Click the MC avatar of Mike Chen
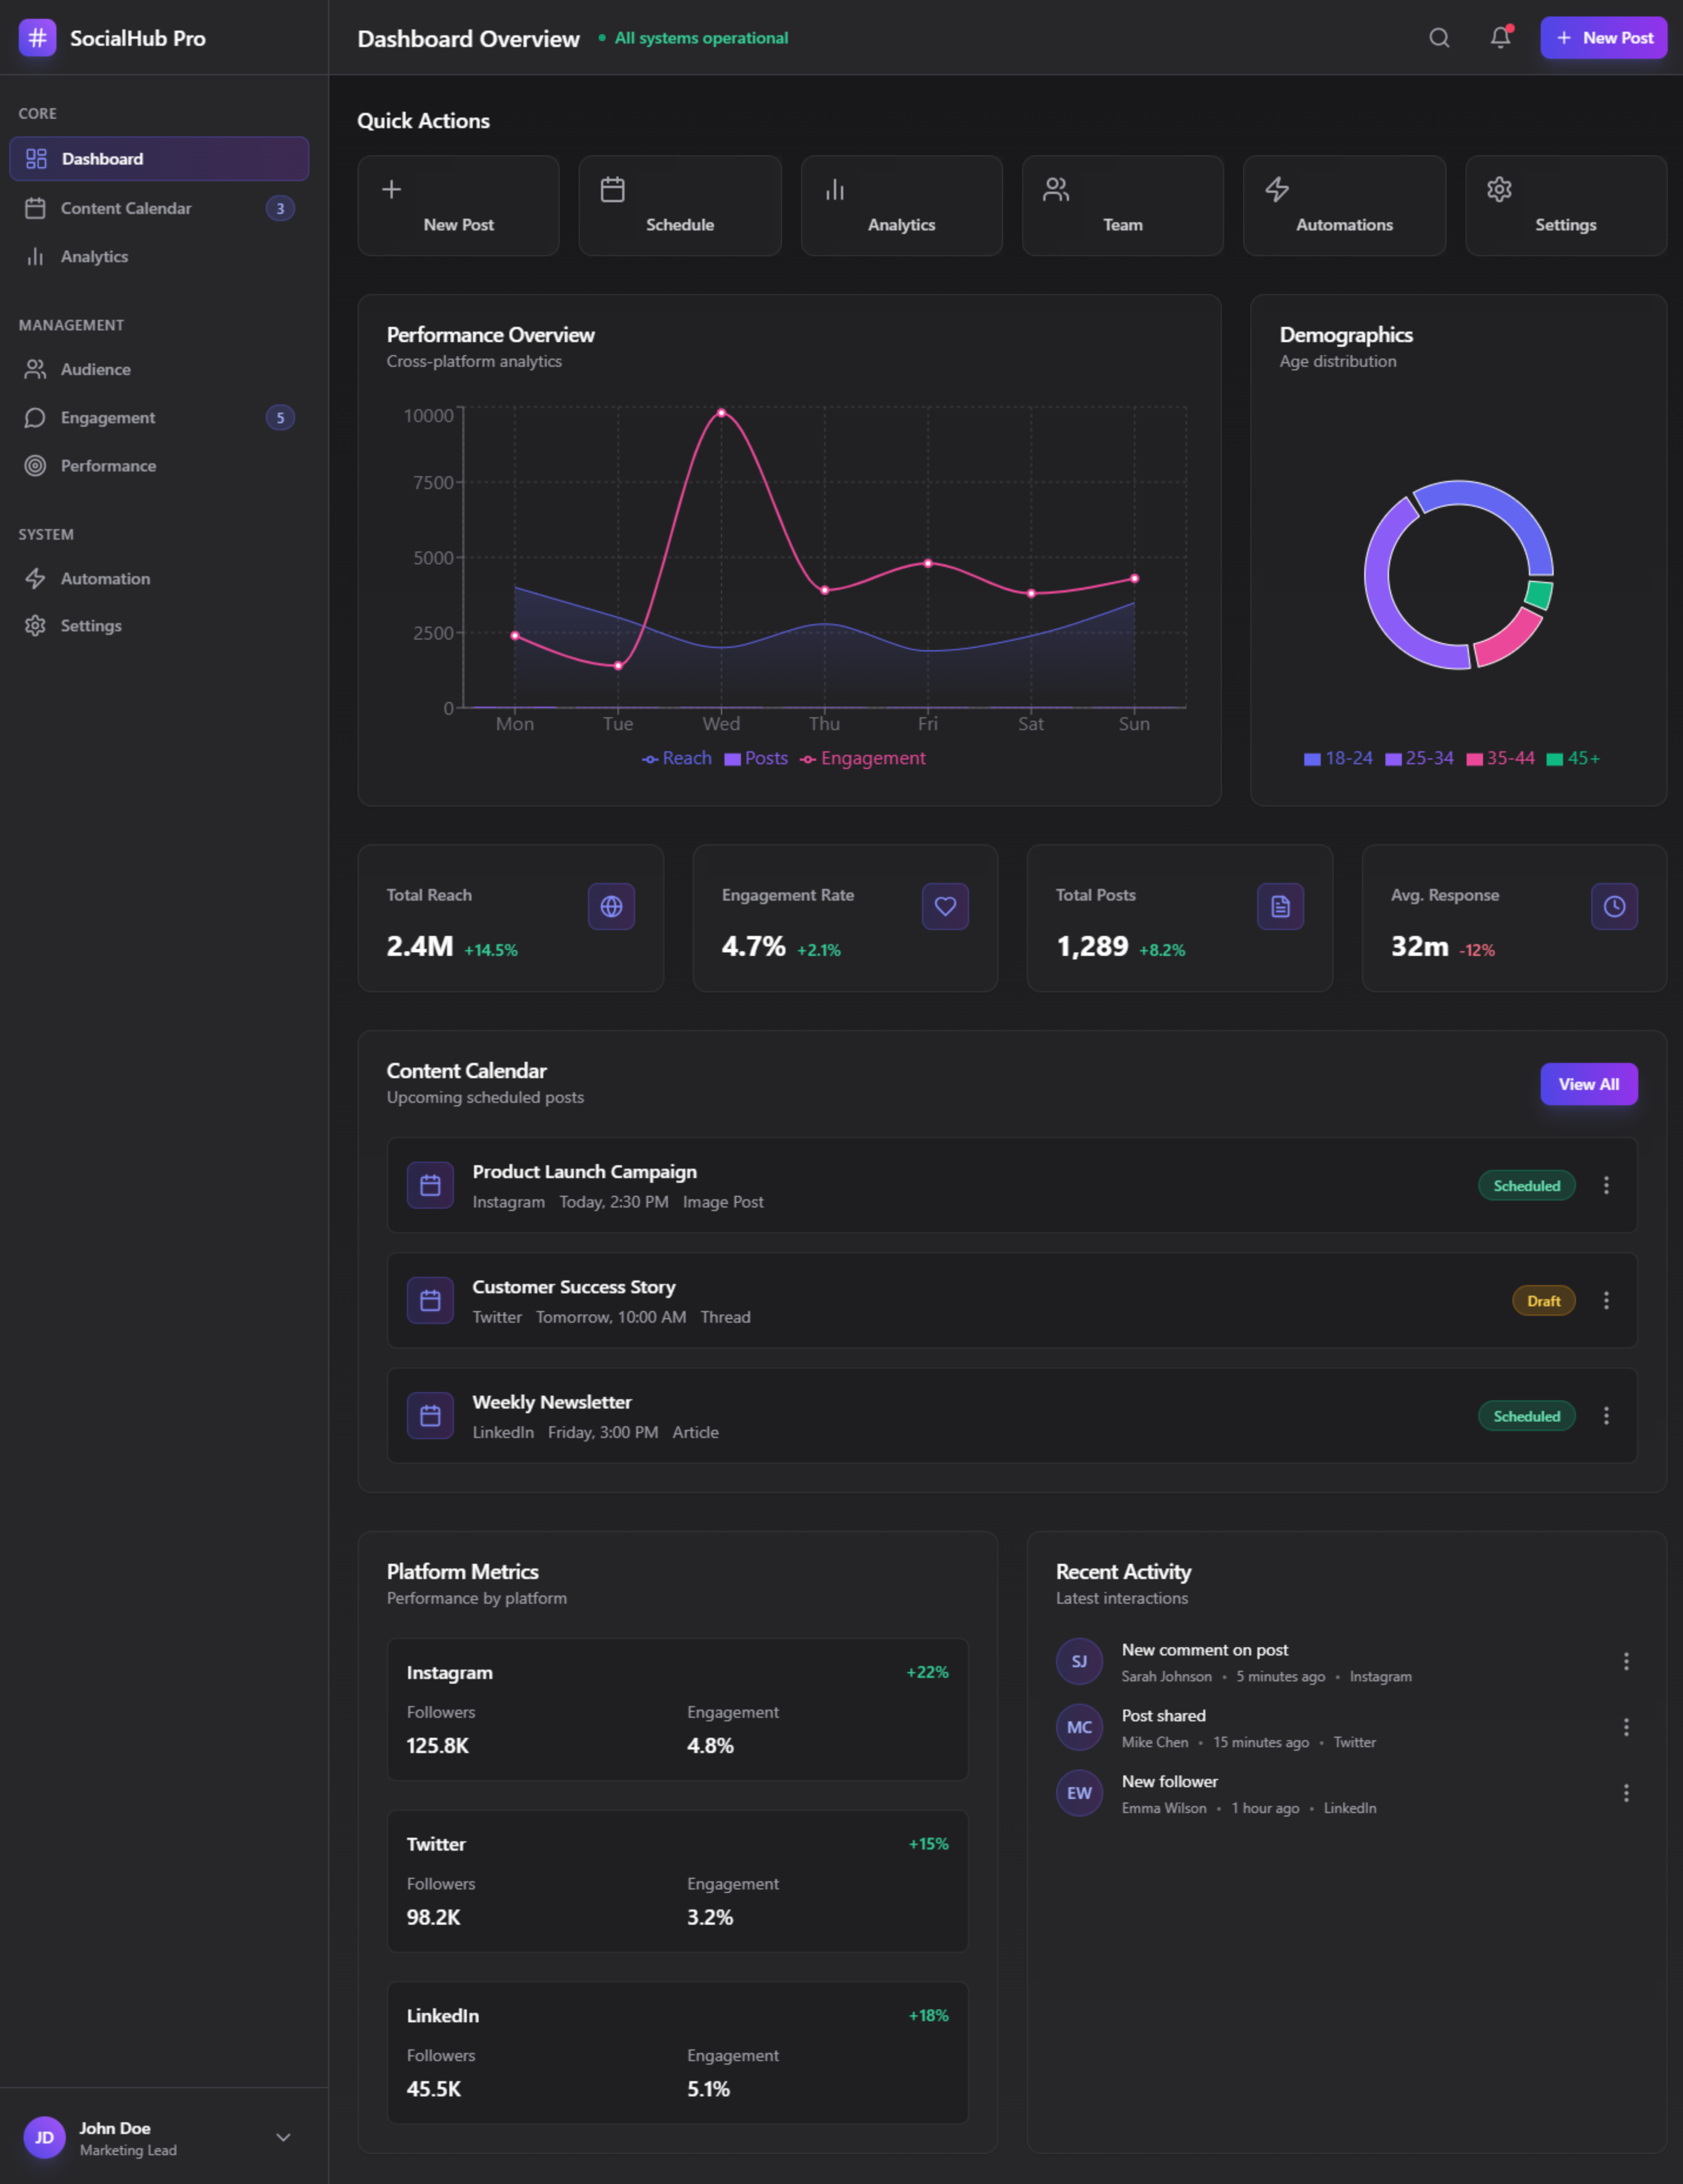Image resolution: width=1683 pixels, height=2184 pixels. (x=1079, y=1727)
